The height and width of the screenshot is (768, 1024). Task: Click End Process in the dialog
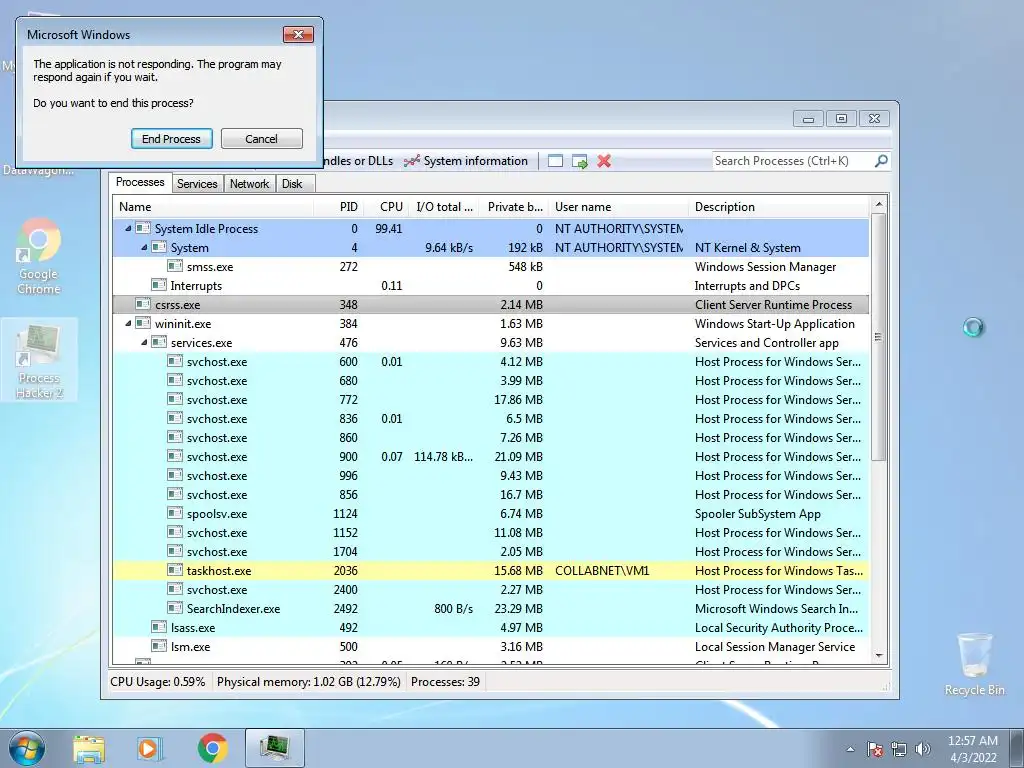[x=171, y=138]
